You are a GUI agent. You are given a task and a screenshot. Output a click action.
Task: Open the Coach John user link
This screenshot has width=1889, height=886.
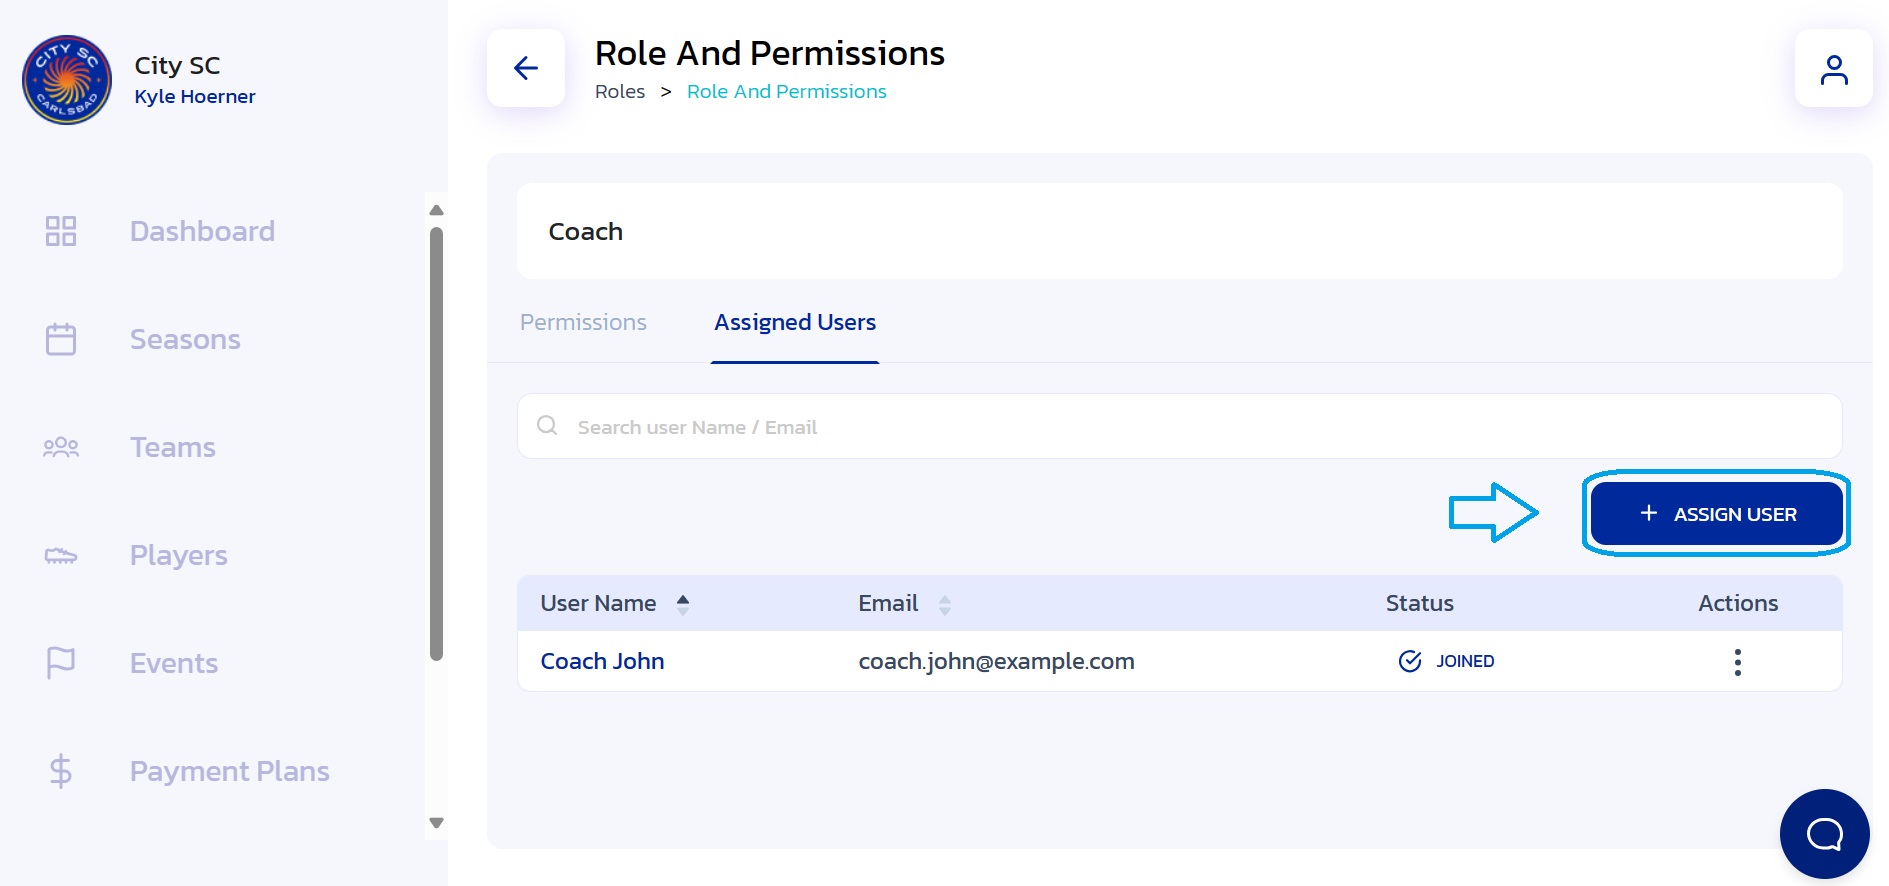point(602,661)
